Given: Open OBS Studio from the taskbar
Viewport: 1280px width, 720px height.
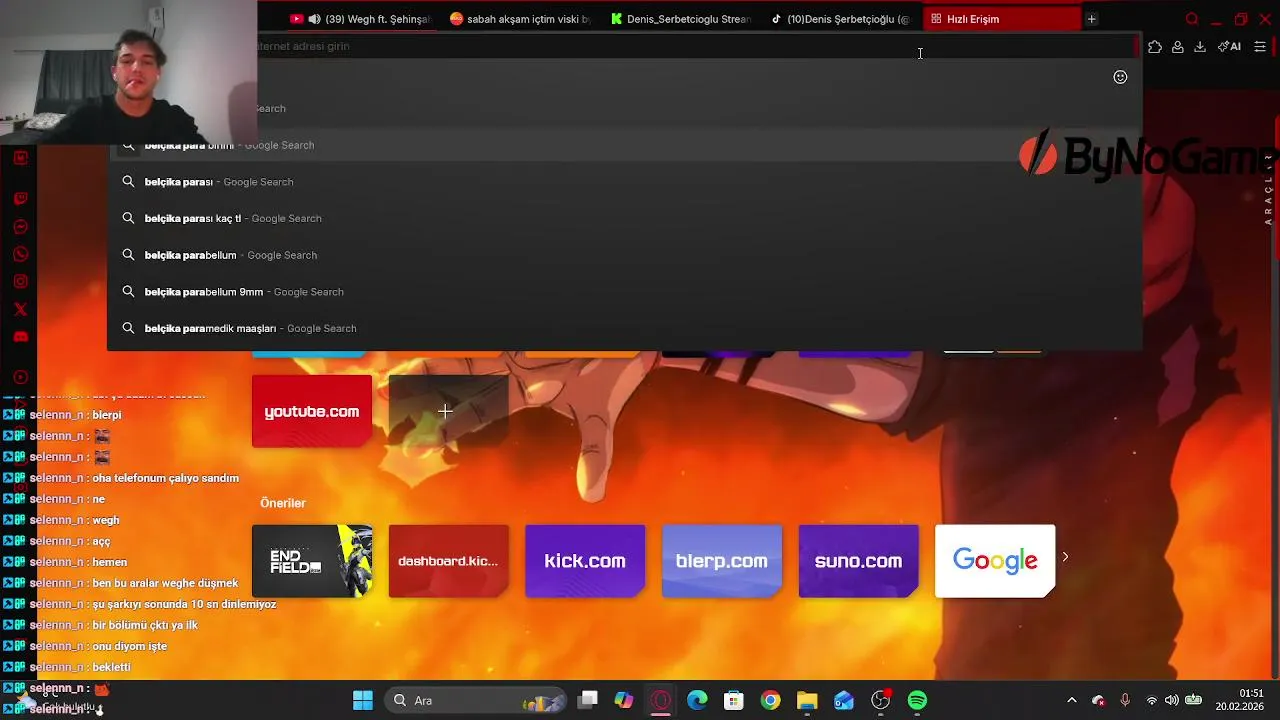Looking at the screenshot, I should tap(880, 700).
